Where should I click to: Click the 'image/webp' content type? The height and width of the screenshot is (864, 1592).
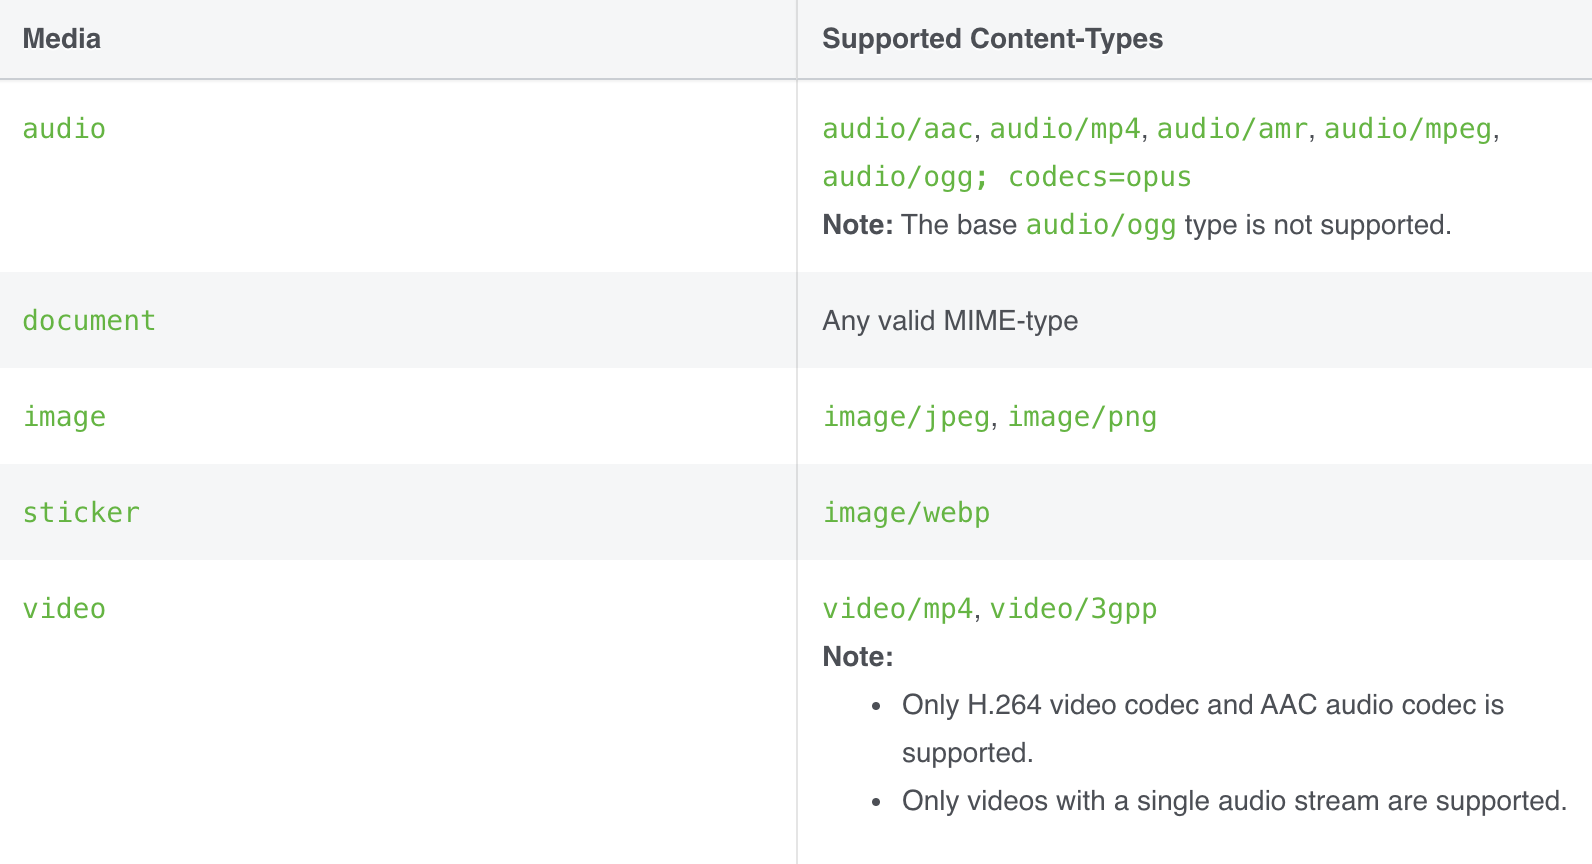coord(906,513)
